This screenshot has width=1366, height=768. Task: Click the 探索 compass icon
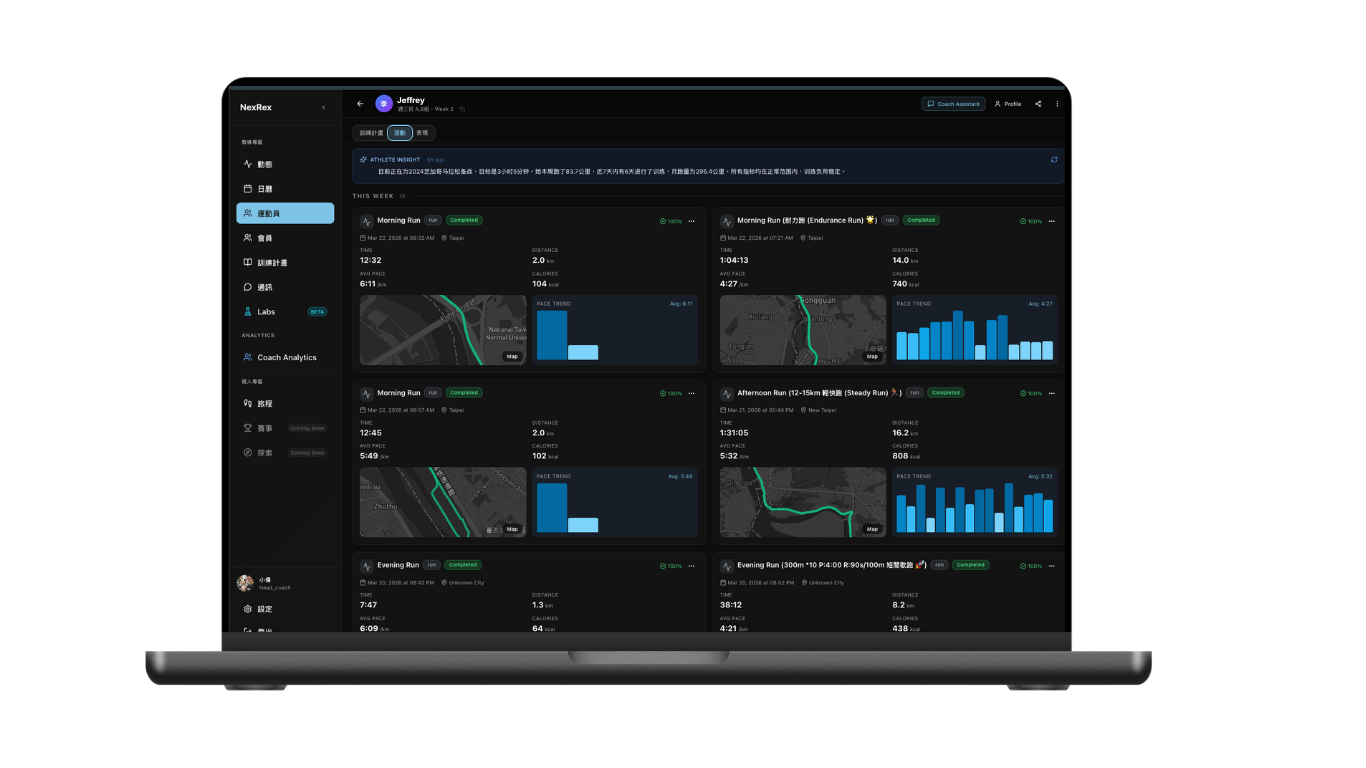click(x=248, y=453)
